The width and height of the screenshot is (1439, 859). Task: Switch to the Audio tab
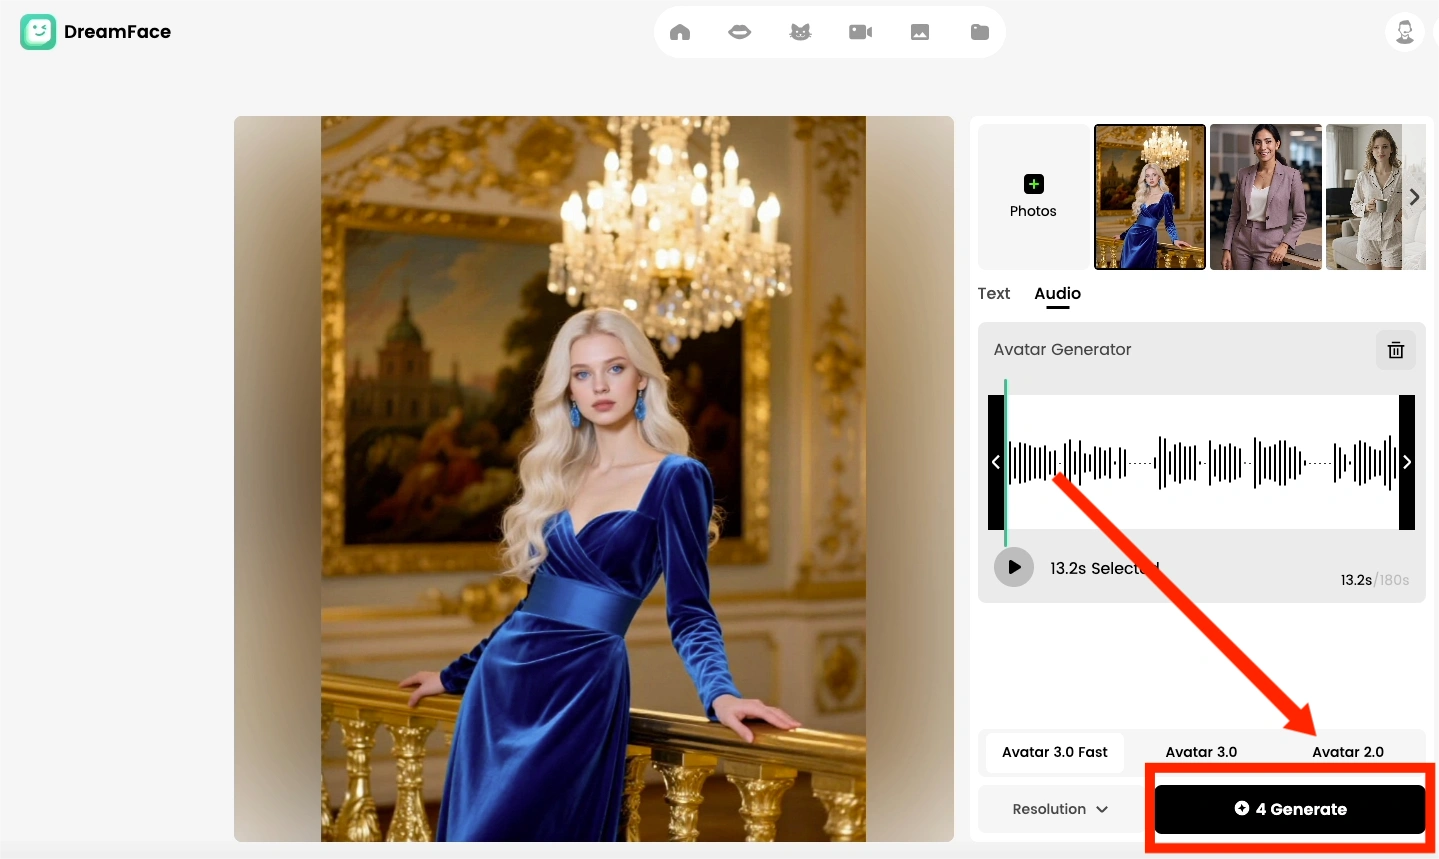(x=1057, y=293)
